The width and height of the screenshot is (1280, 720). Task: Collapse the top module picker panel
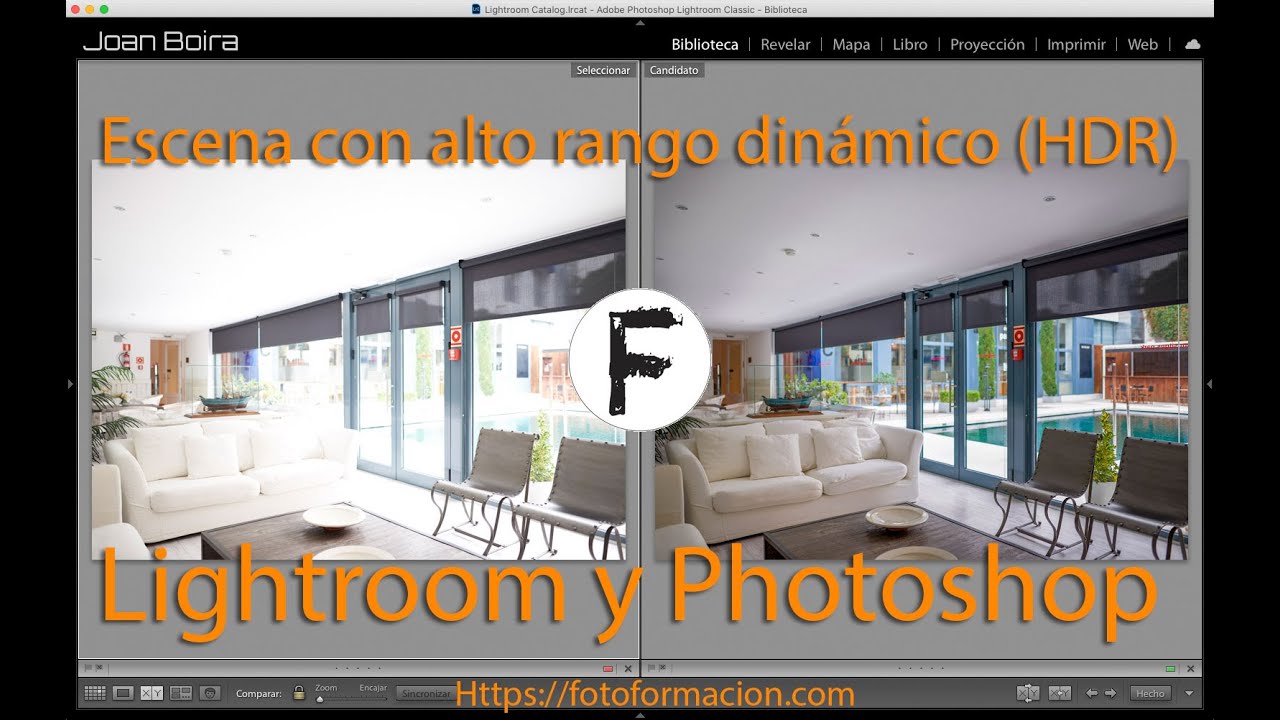pos(640,22)
